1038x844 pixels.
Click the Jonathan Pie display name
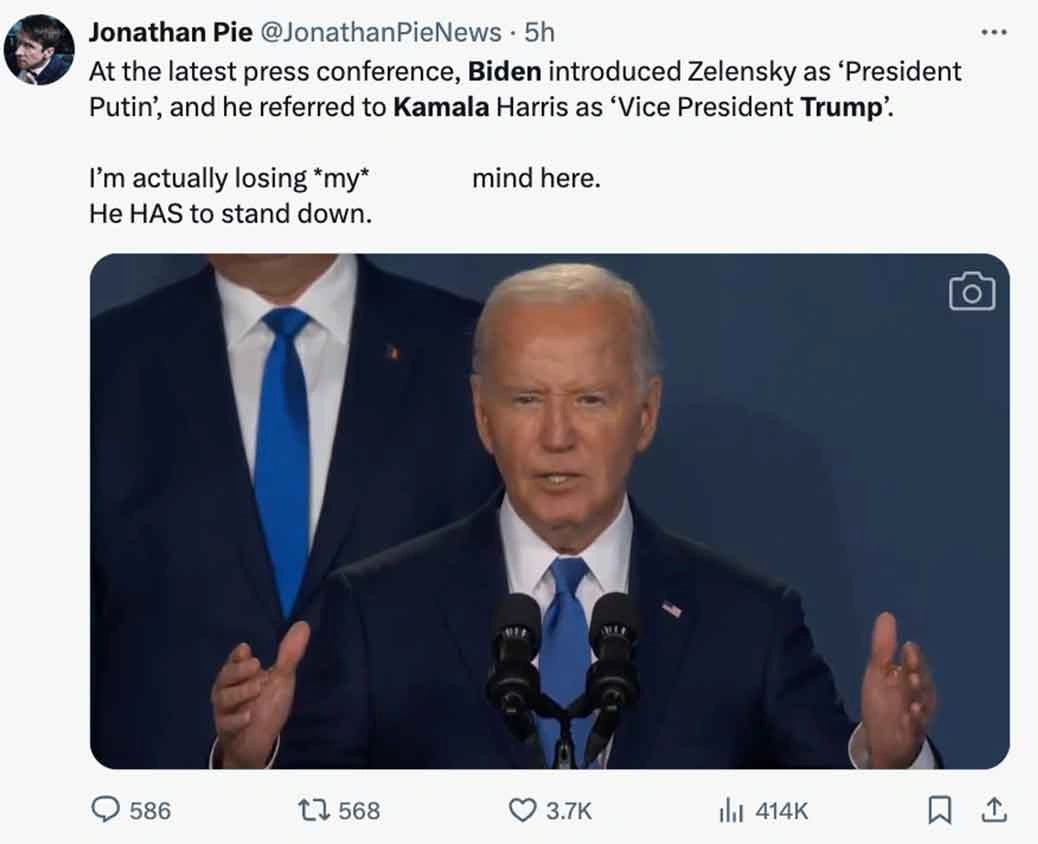click(170, 32)
